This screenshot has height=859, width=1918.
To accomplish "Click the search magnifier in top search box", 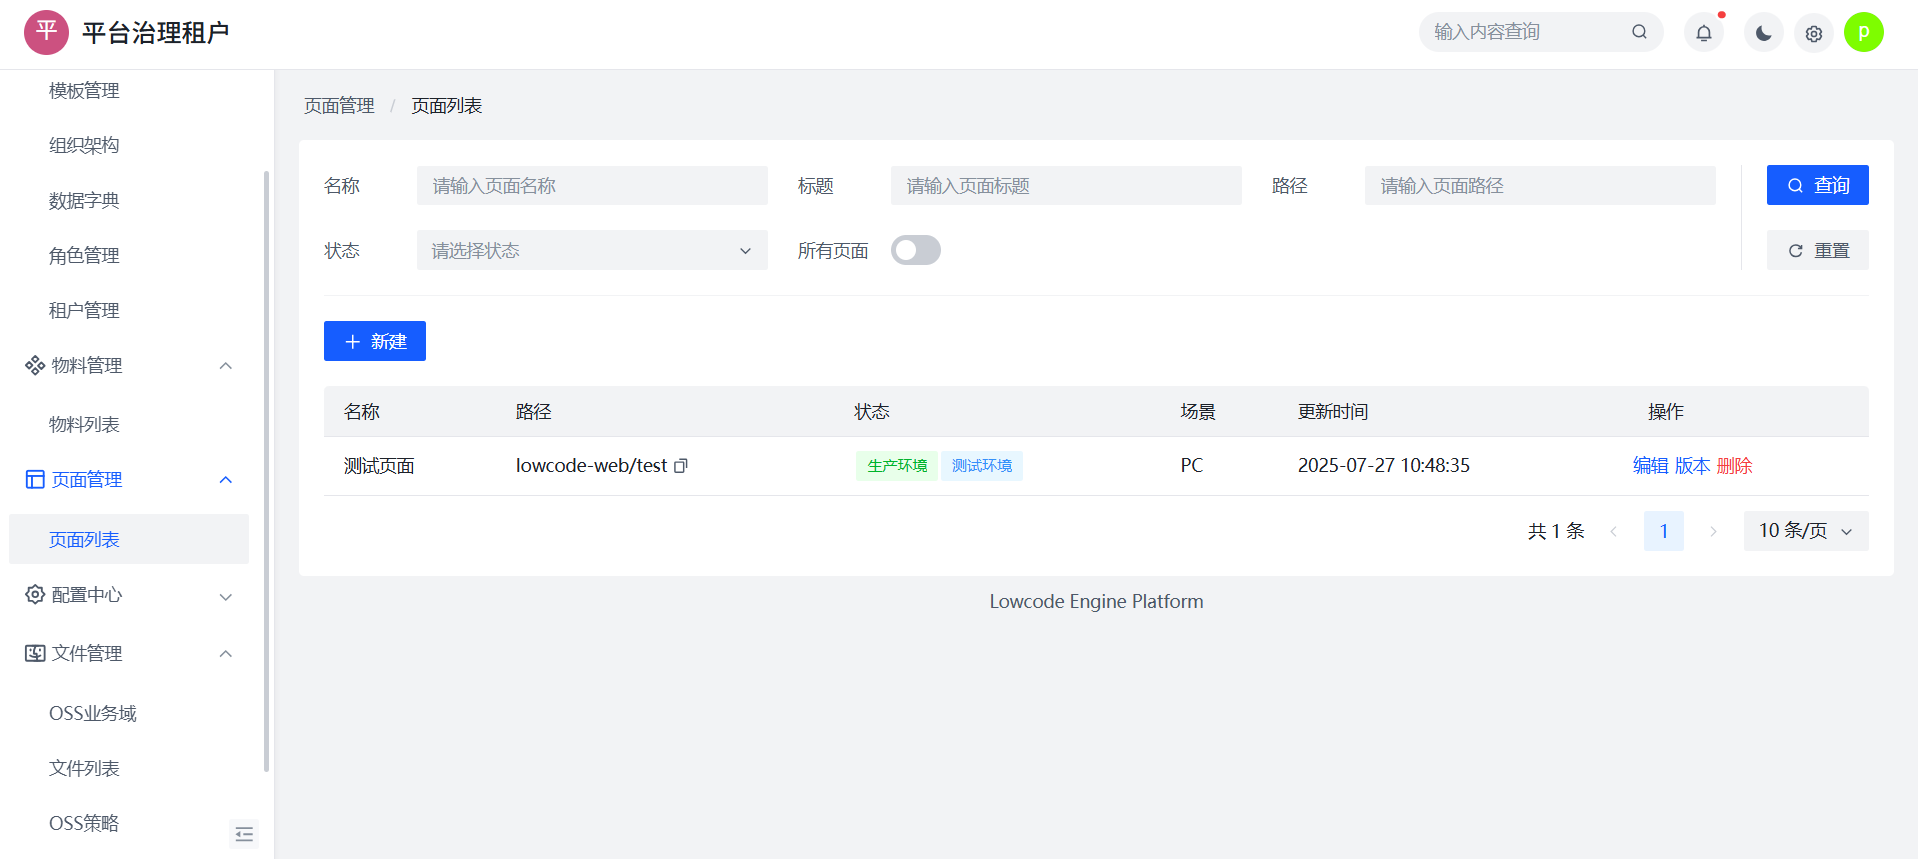I will [x=1639, y=32].
